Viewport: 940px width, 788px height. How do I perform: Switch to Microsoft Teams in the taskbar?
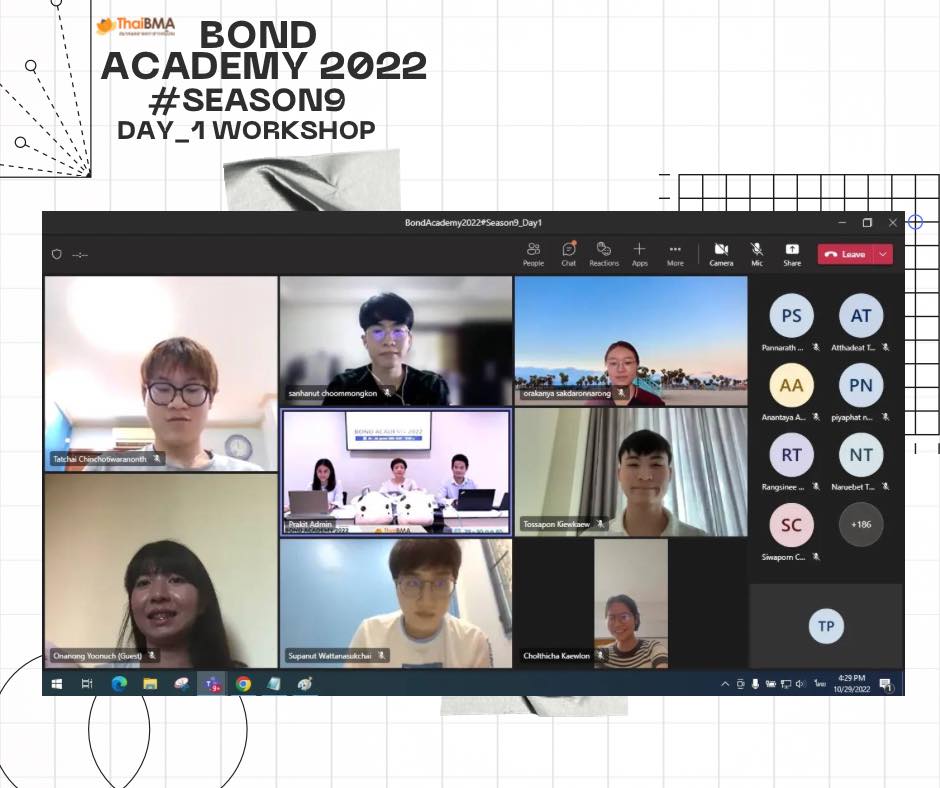[212, 684]
